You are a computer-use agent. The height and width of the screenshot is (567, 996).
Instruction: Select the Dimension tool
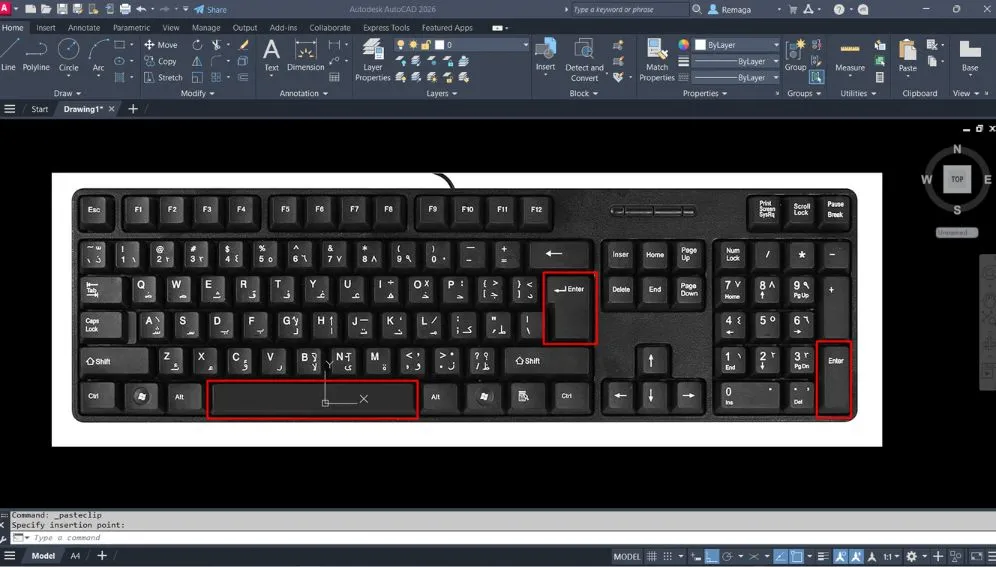click(305, 55)
